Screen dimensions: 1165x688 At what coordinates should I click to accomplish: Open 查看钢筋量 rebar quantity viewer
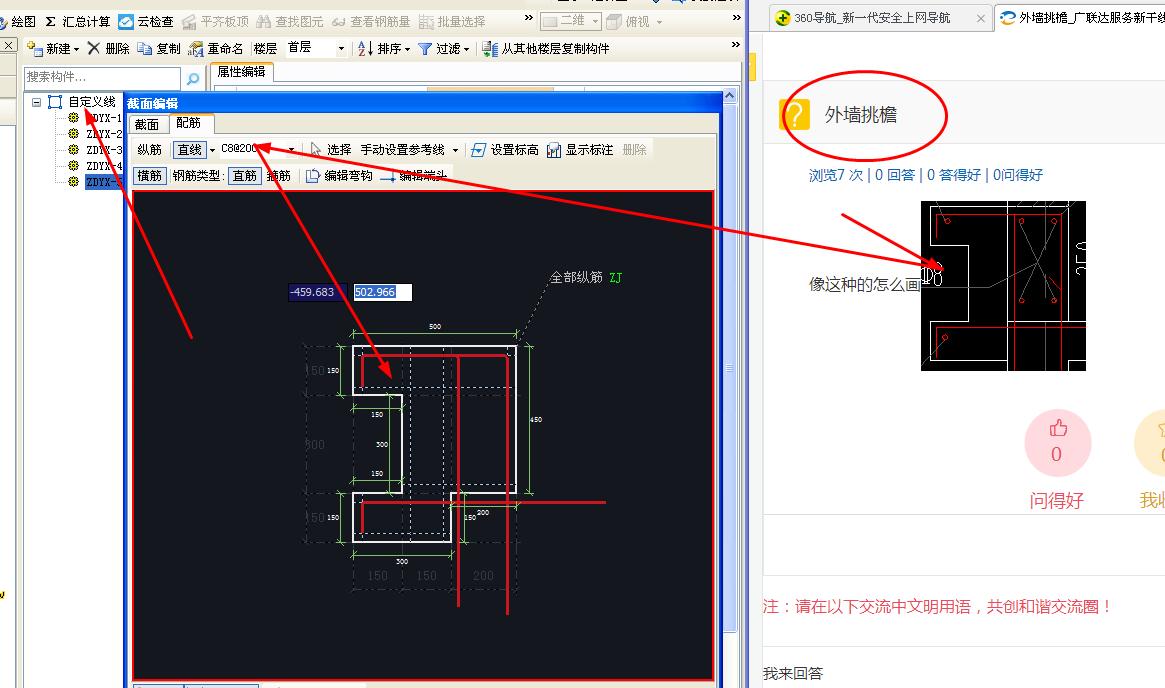click(x=371, y=22)
